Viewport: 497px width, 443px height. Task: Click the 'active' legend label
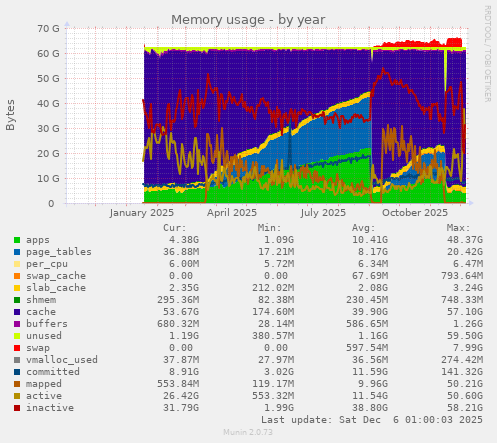tap(44, 396)
